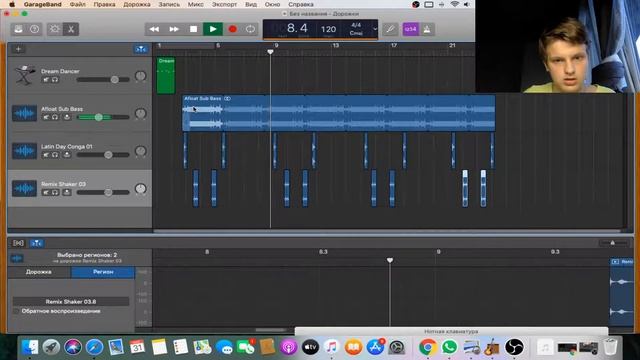The image size is (640, 360).
Task: Open WhatsApp from the Dock
Action: click(x=449, y=347)
